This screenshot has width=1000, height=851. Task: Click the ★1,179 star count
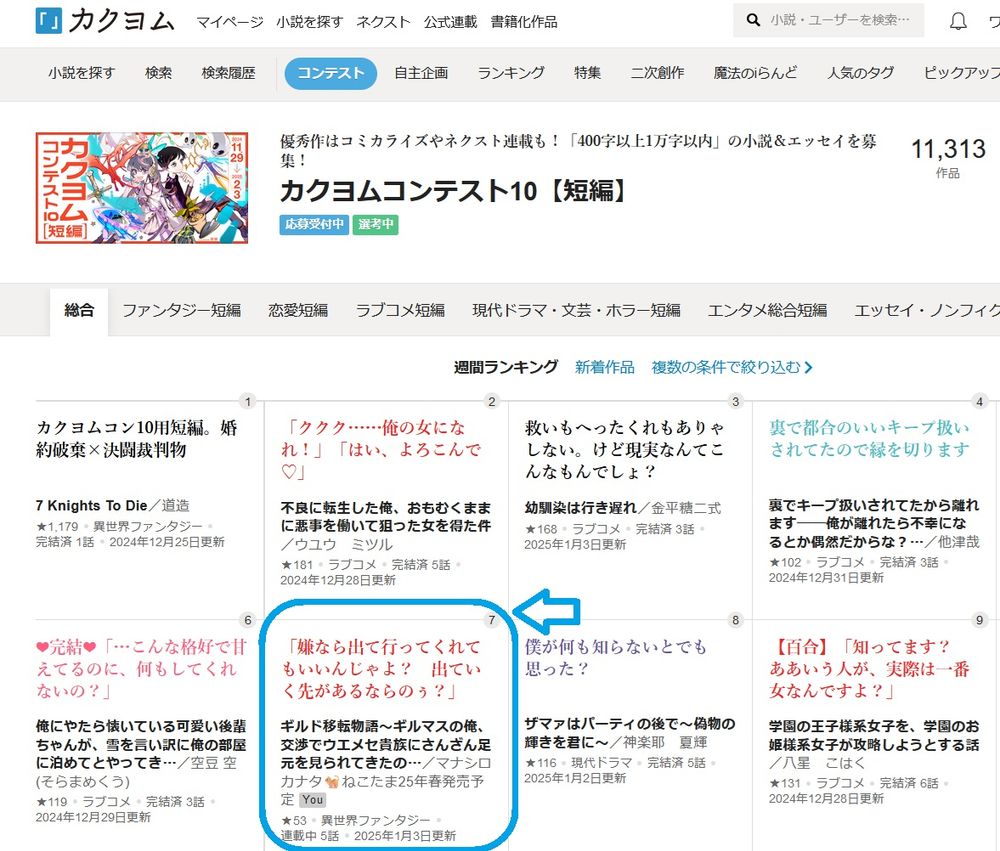click(x=57, y=526)
